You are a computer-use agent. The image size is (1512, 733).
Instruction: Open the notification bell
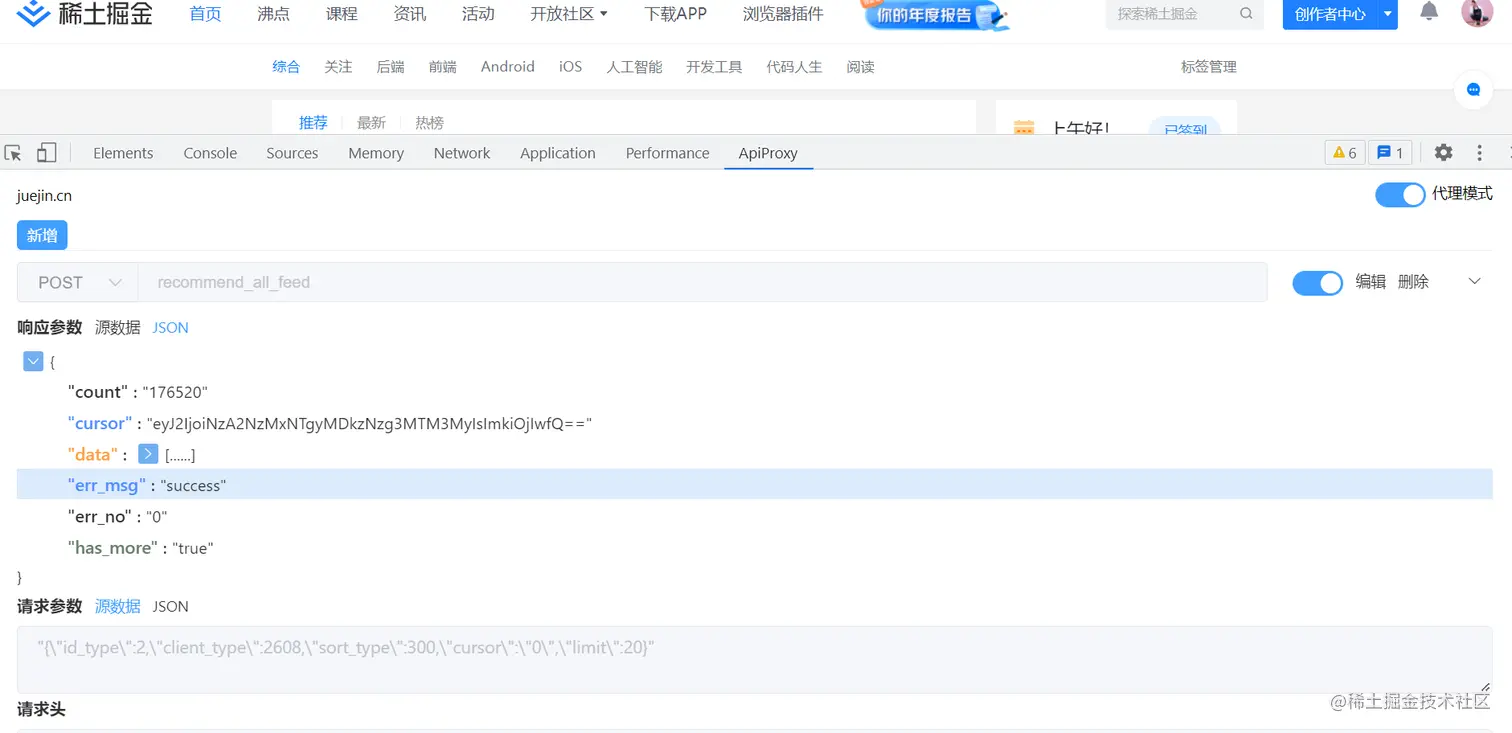[1430, 12]
